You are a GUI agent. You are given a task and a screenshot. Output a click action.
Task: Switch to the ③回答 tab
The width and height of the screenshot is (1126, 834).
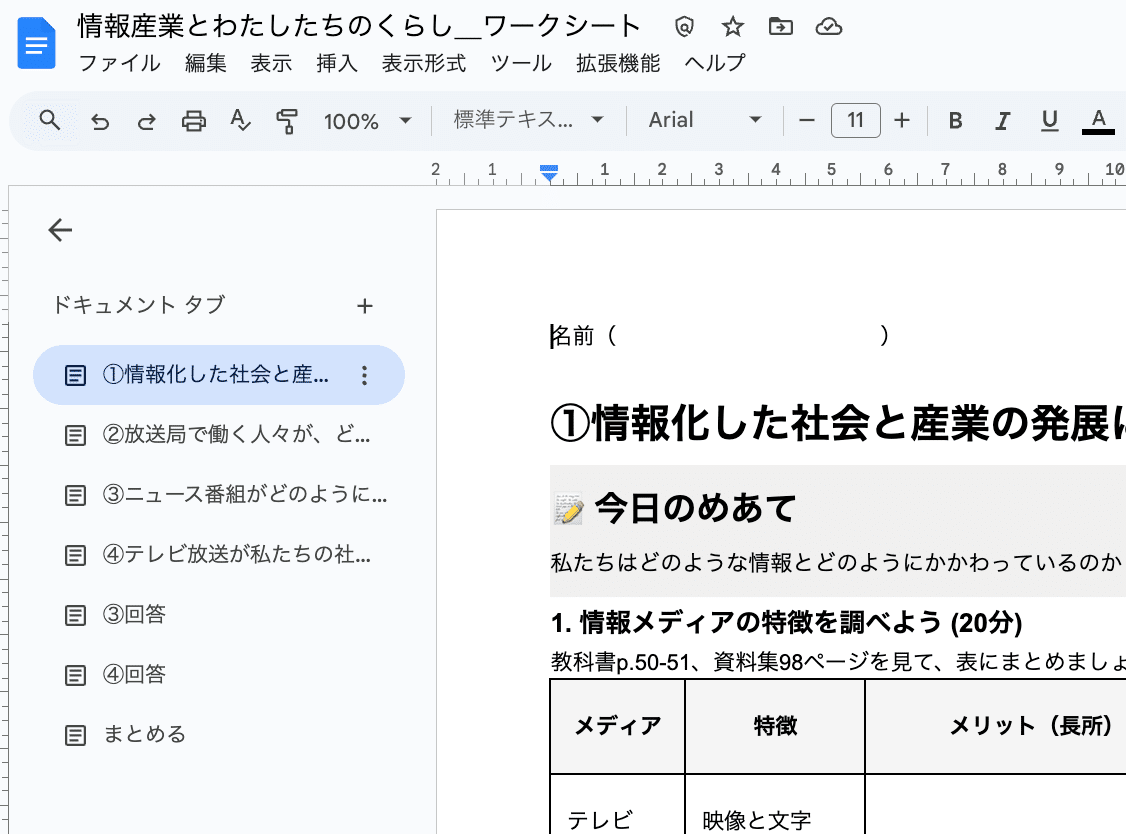[x=219, y=615]
